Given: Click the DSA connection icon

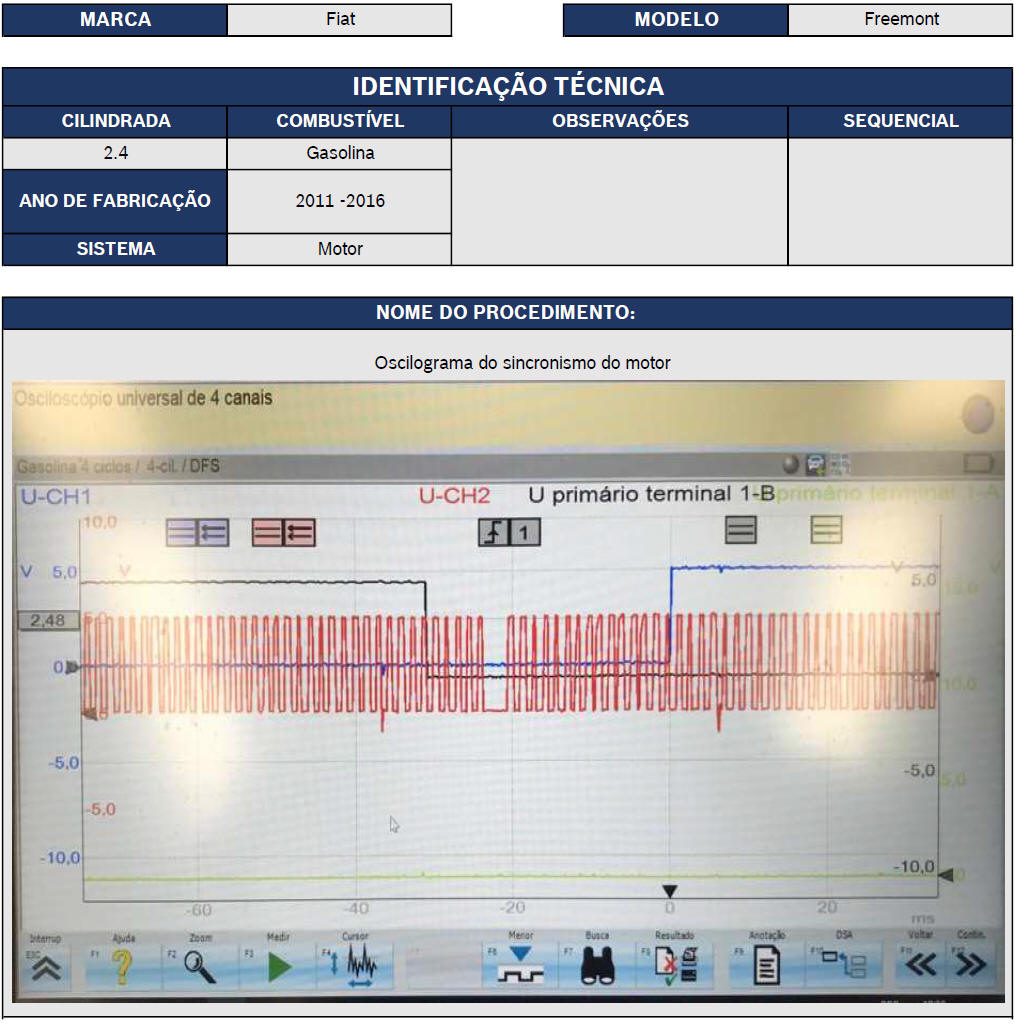Looking at the screenshot, I should pos(844,966).
